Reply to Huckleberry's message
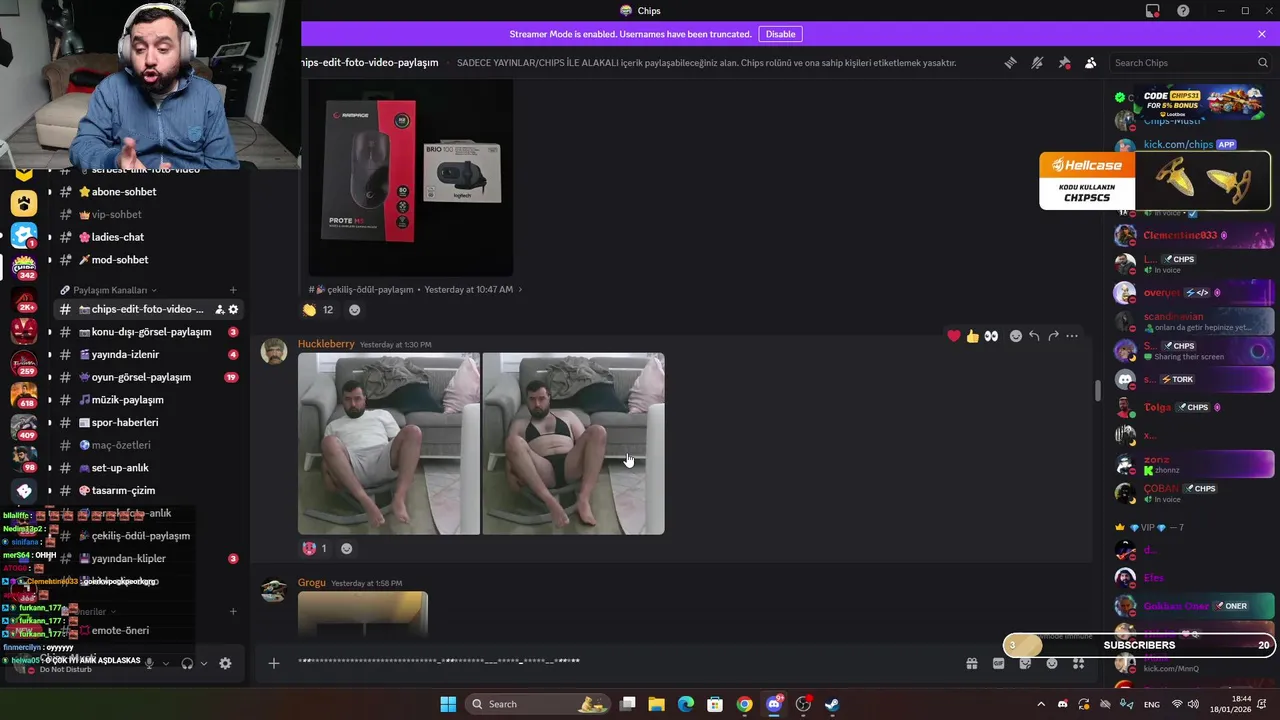Viewport: 1280px width, 720px height. coord(1034,336)
